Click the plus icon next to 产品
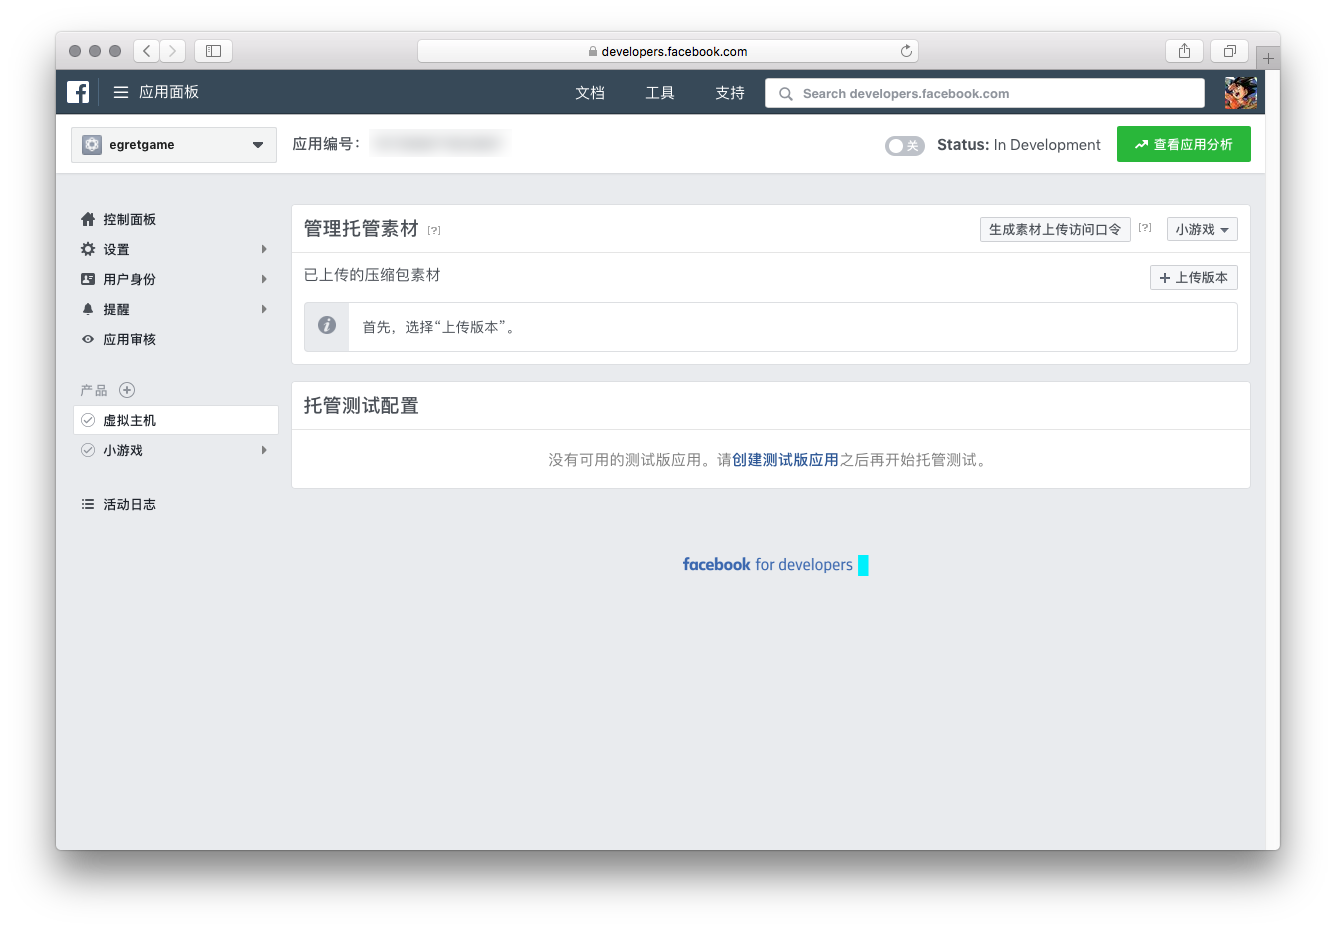The width and height of the screenshot is (1336, 930). tap(127, 390)
